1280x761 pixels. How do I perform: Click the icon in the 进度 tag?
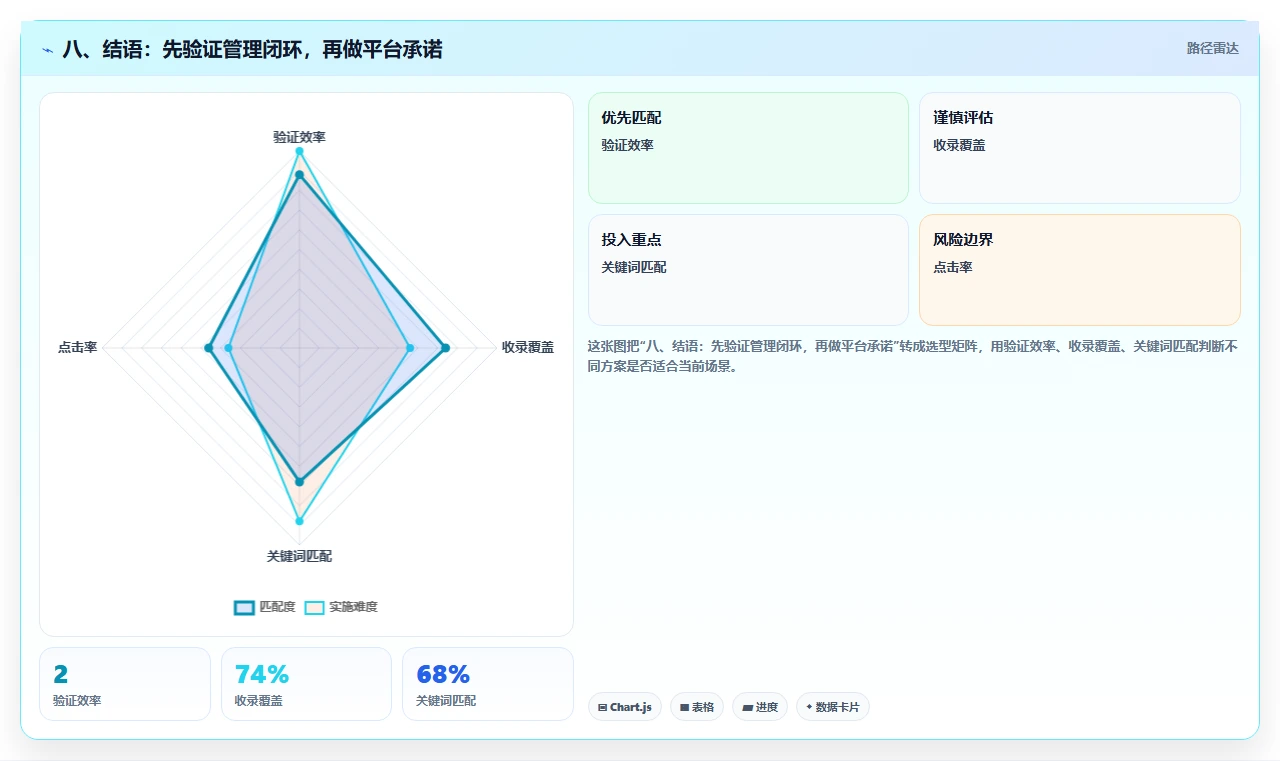[747, 707]
